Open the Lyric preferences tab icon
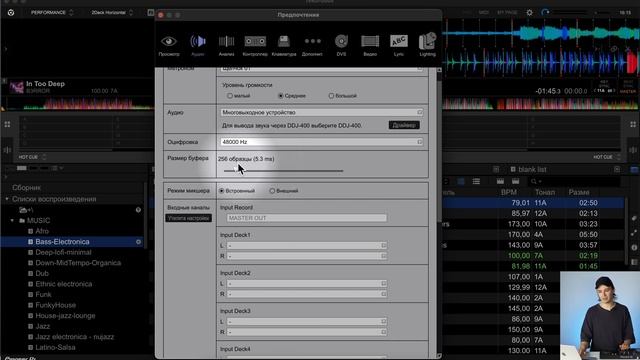 (x=399, y=41)
